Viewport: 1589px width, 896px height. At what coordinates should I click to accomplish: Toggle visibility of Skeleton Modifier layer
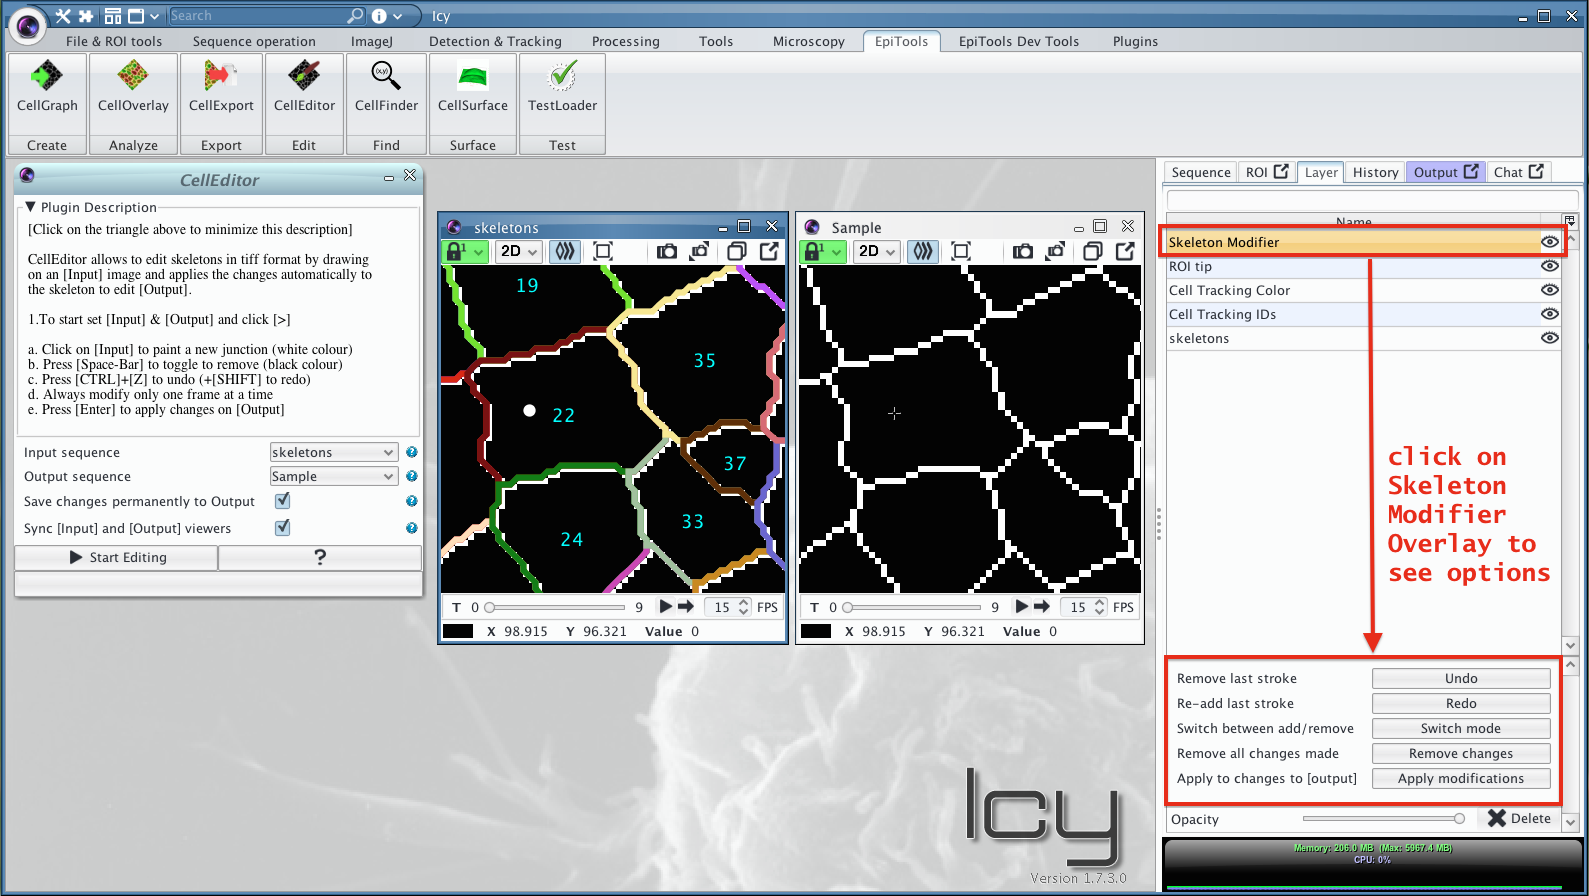tap(1549, 242)
